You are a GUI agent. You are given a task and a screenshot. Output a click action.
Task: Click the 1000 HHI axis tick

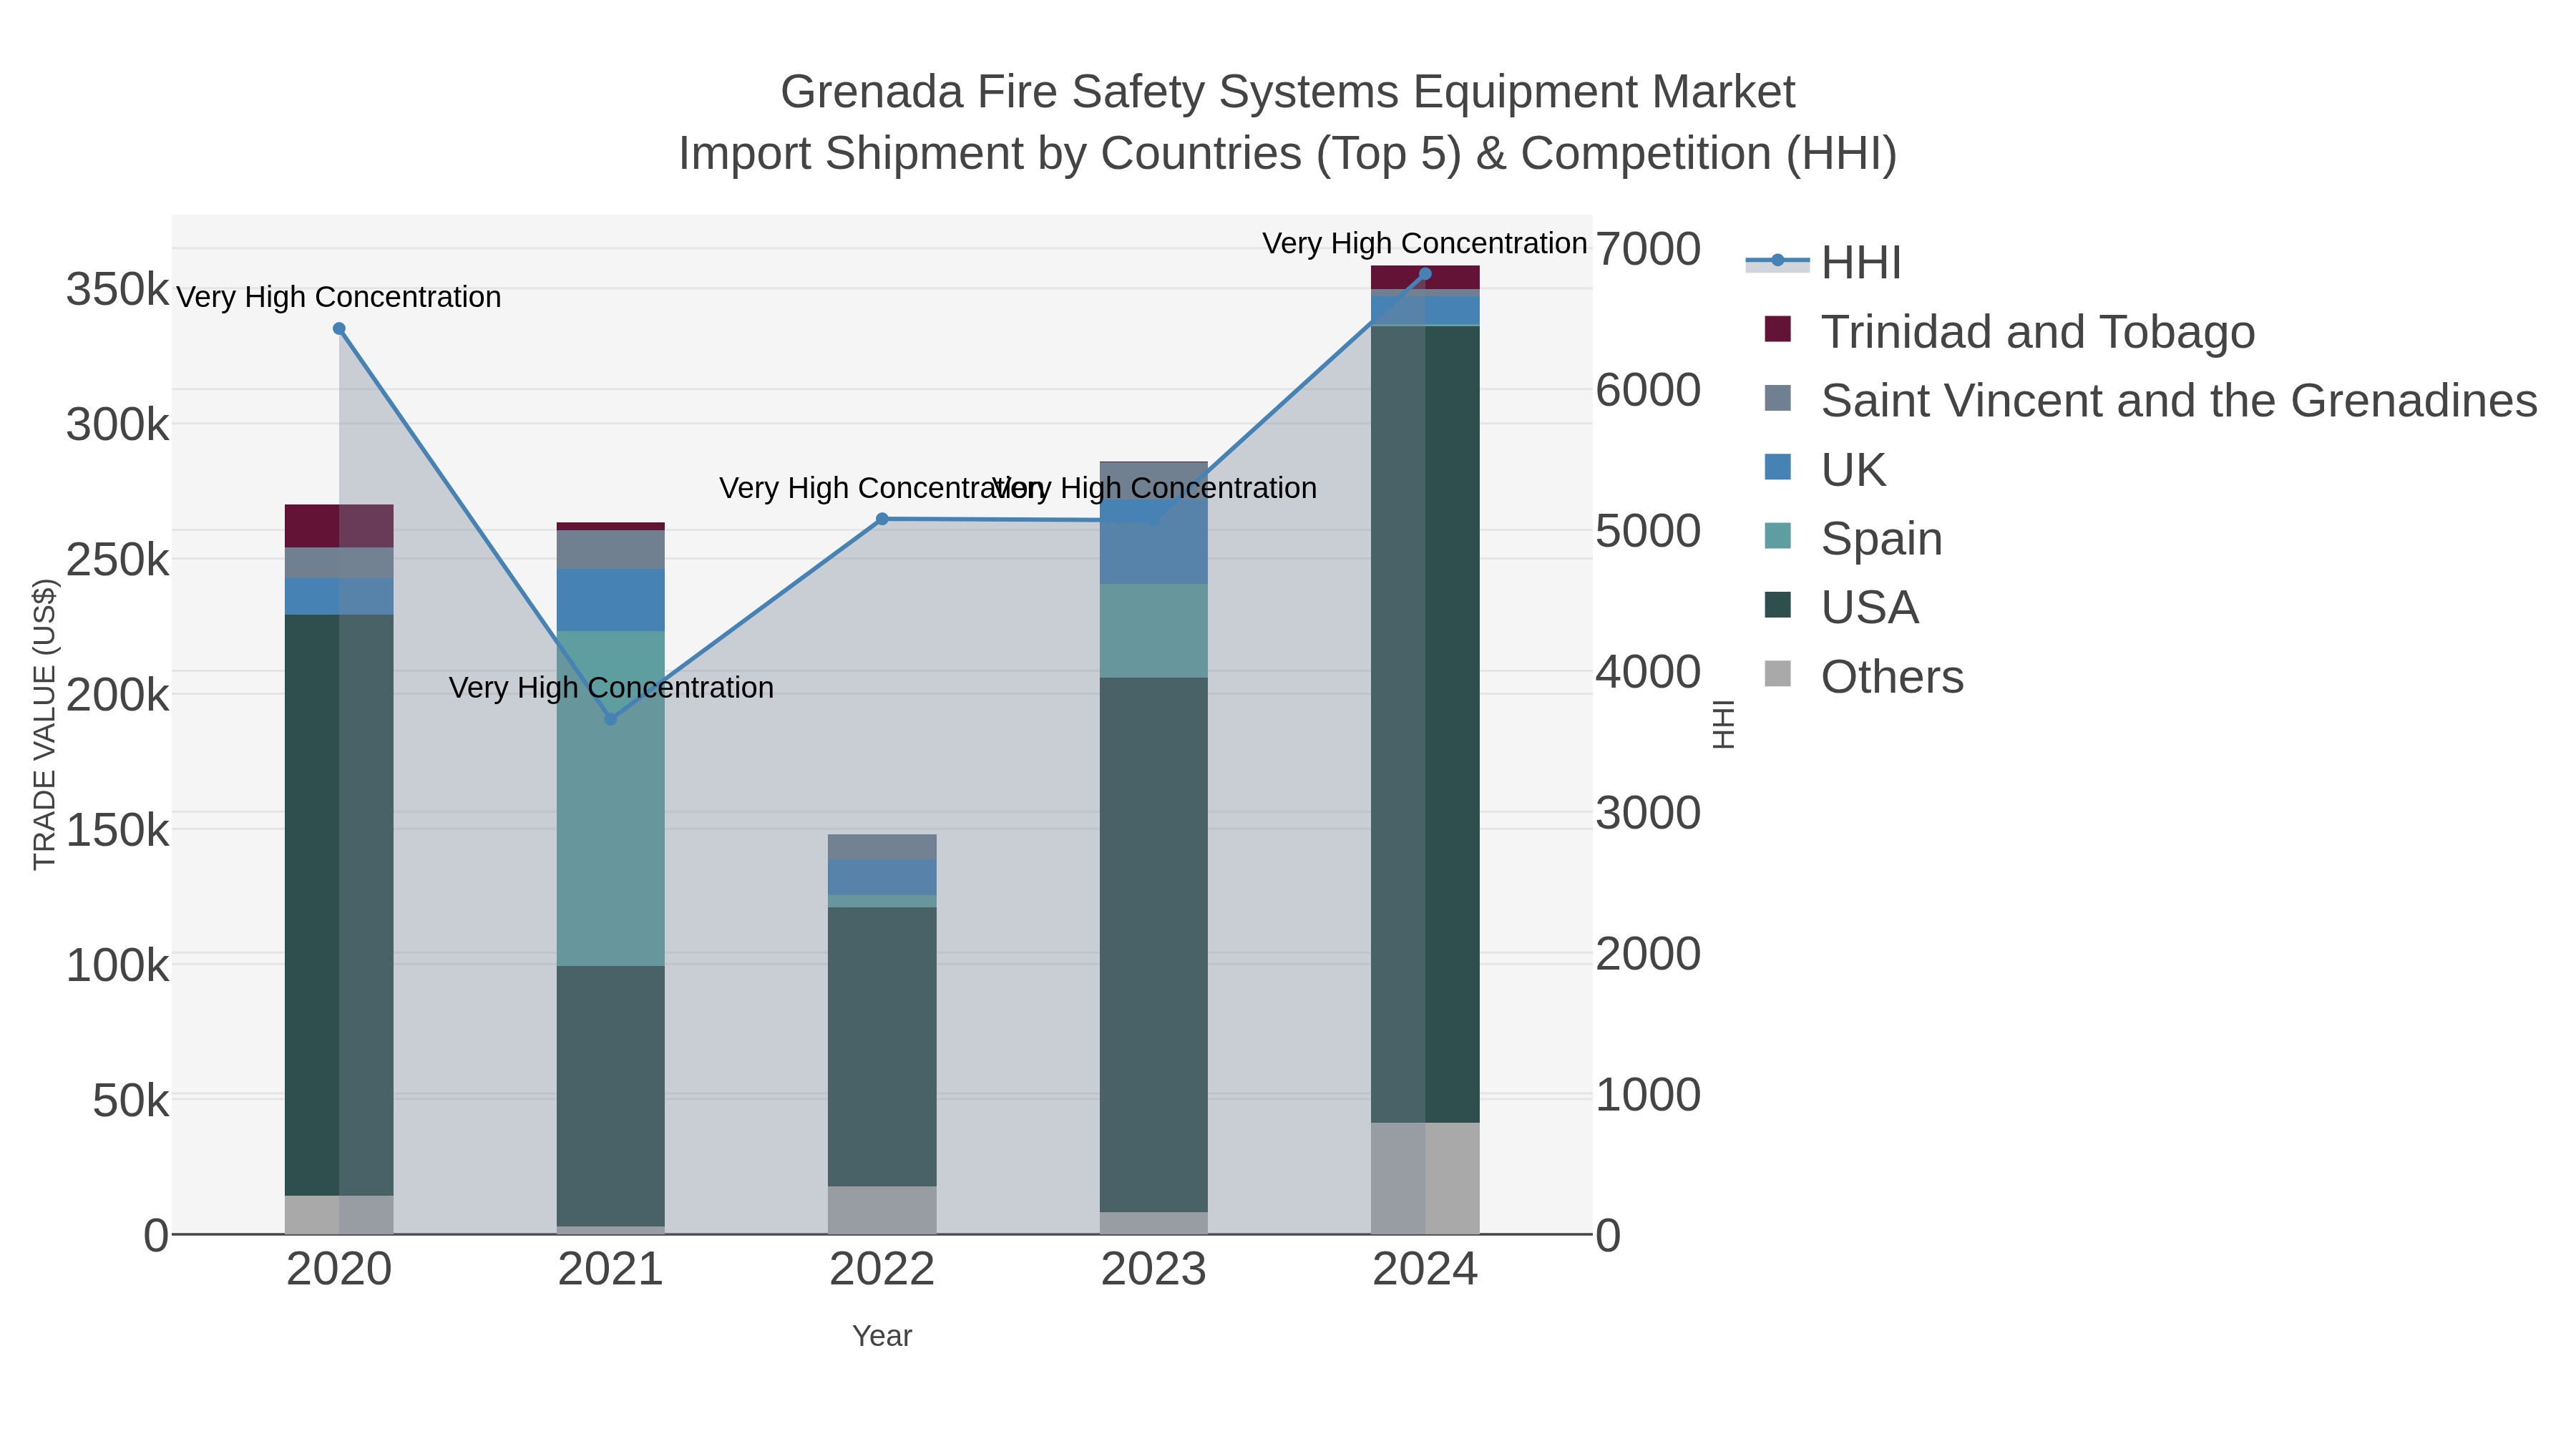(1648, 1095)
